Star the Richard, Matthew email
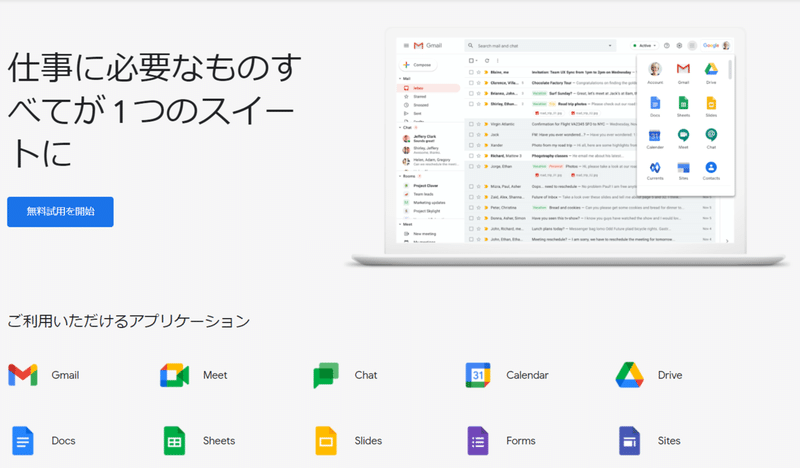 coord(479,156)
